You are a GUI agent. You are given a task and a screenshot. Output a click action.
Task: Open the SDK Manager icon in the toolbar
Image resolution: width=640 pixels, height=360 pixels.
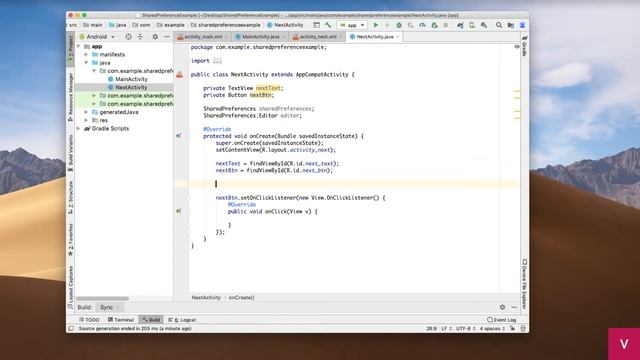click(484, 25)
